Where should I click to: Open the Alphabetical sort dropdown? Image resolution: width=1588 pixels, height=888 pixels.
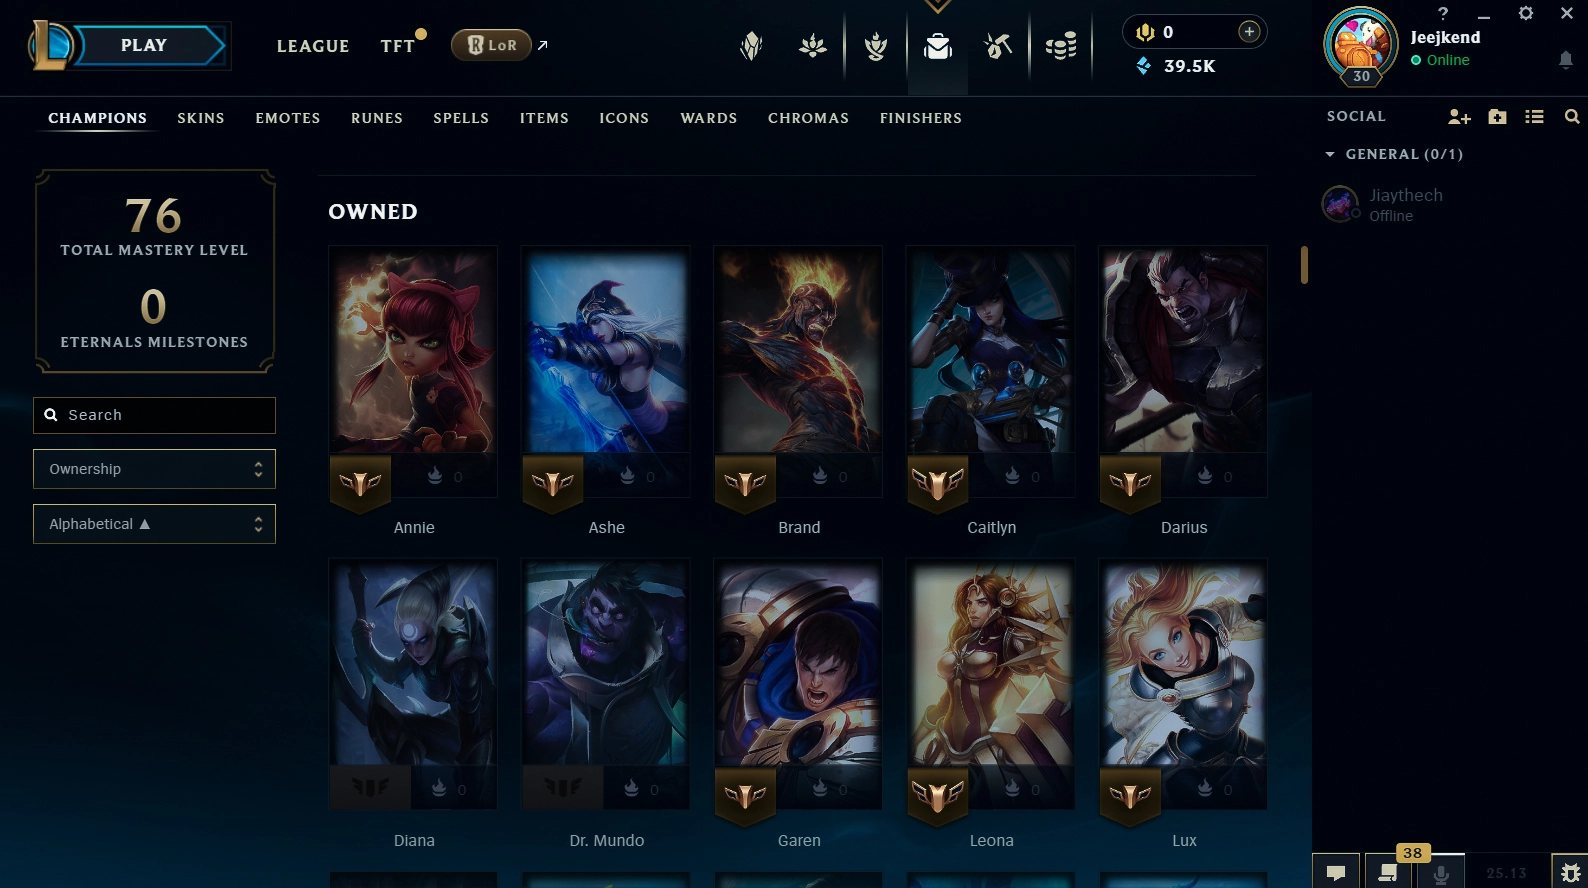click(154, 524)
